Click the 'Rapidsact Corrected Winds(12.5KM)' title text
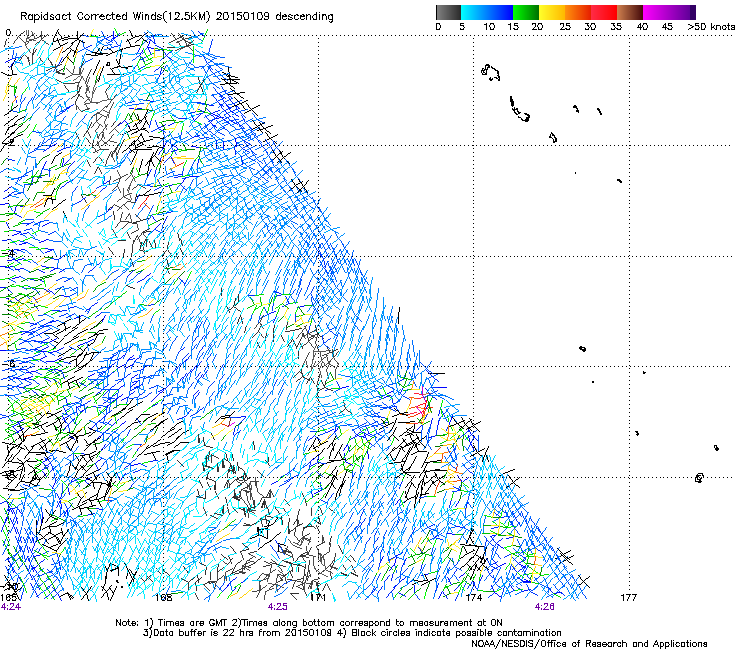The height and width of the screenshot is (650, 740). click(115, 17)
